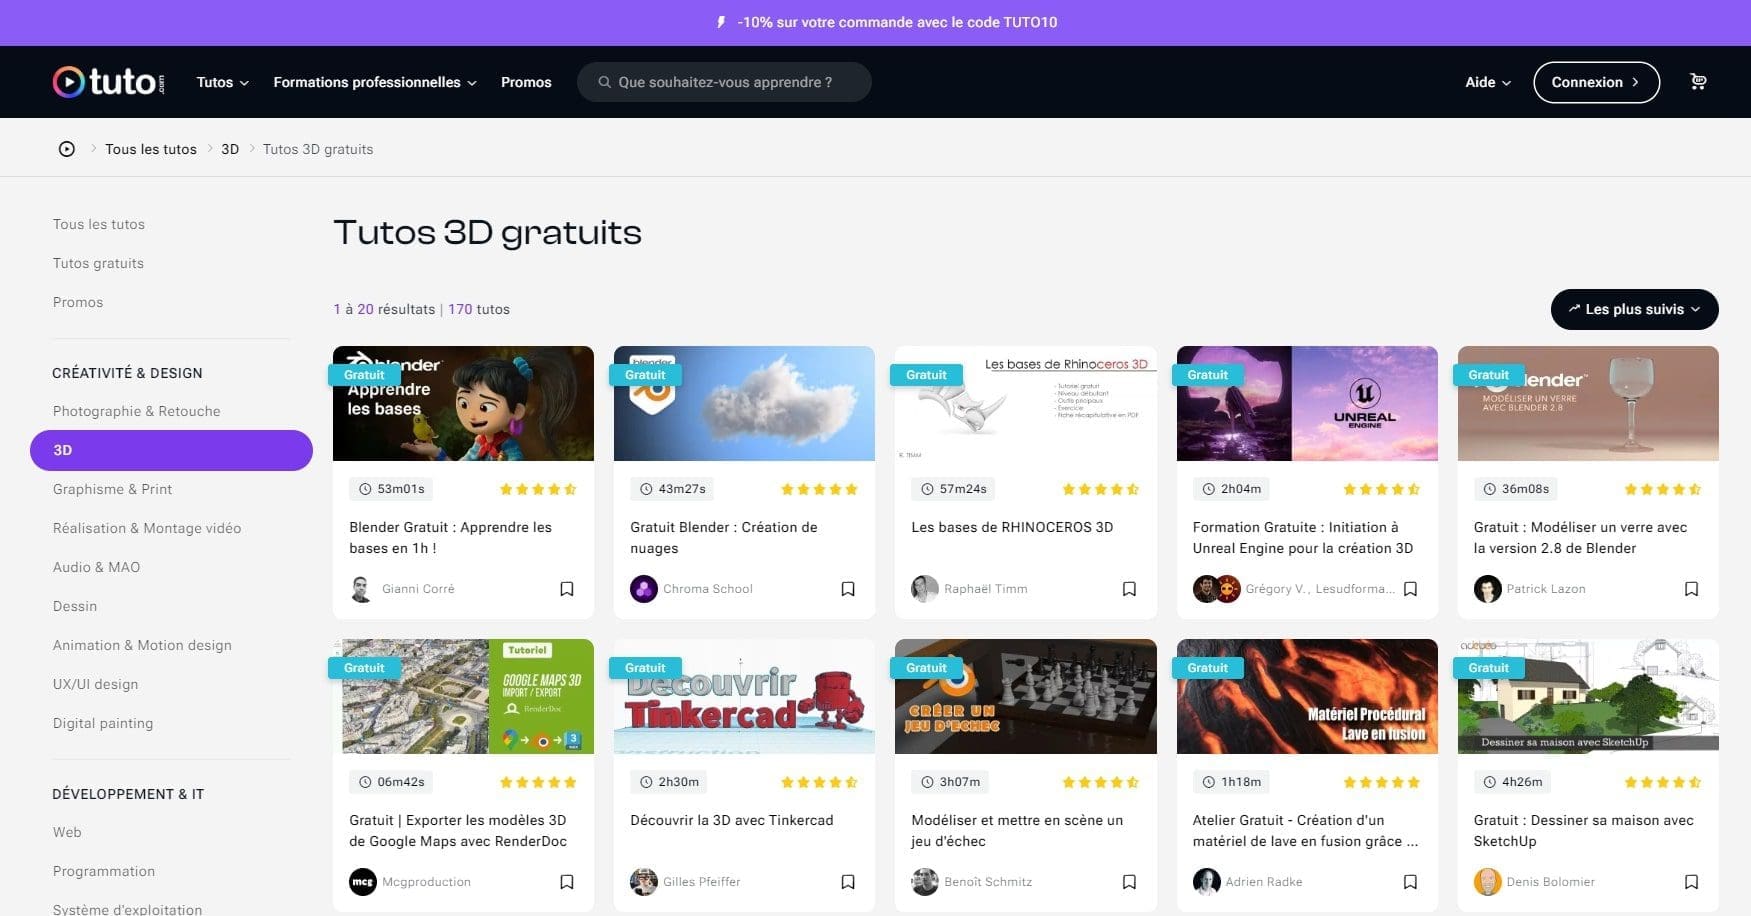Screen dimensions: 1751x916
Task: Open Blender Apprendre les bases thumbnail
Action: click(463, 403)
